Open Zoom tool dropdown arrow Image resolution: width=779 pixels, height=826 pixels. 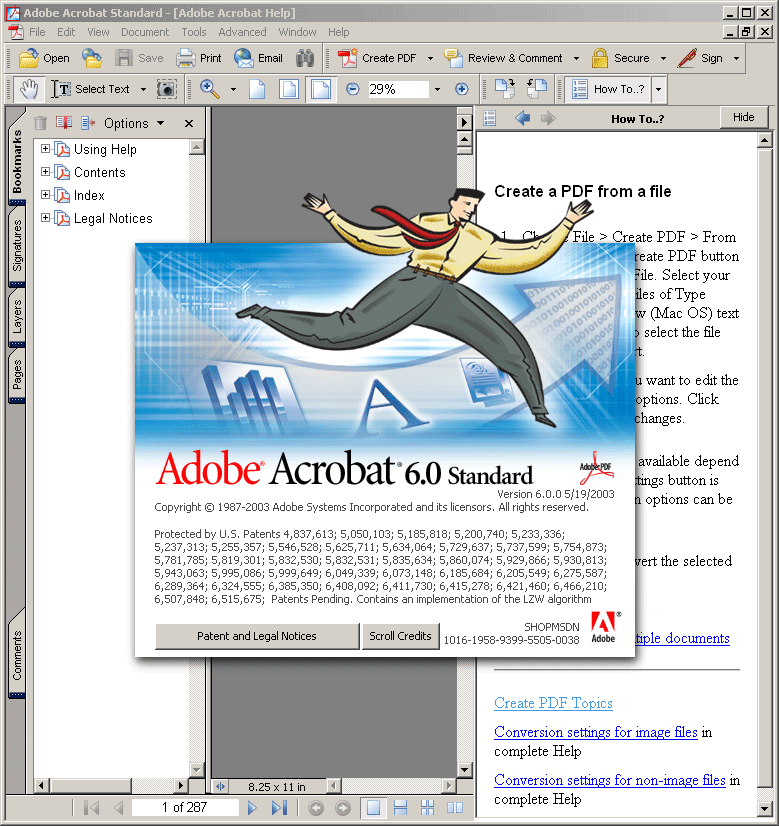pyautogui.click(x=233, y=90)
